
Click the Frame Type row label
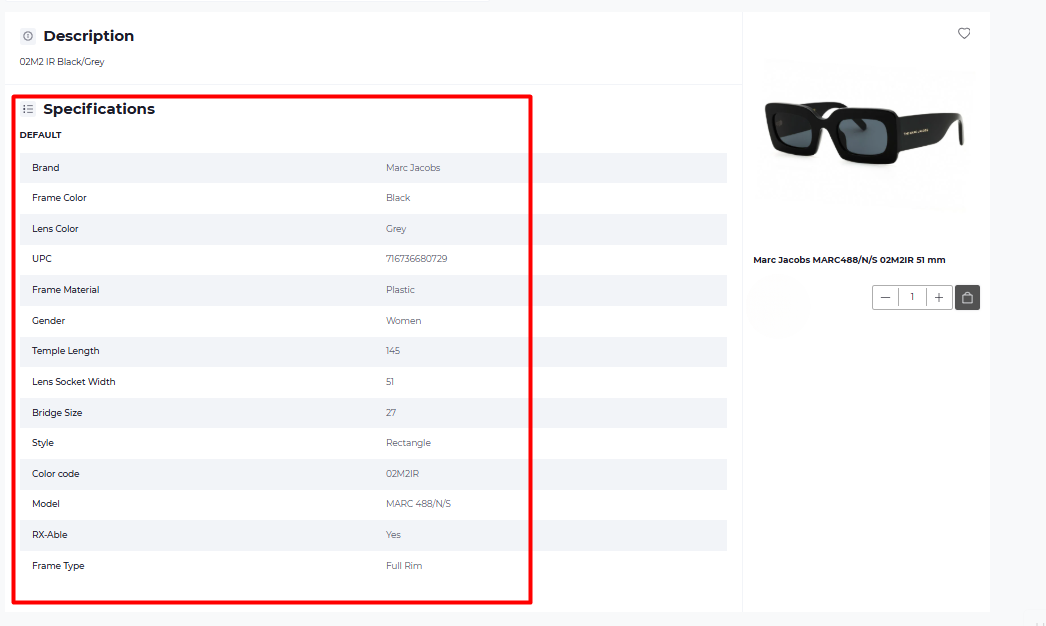[58, 565]
